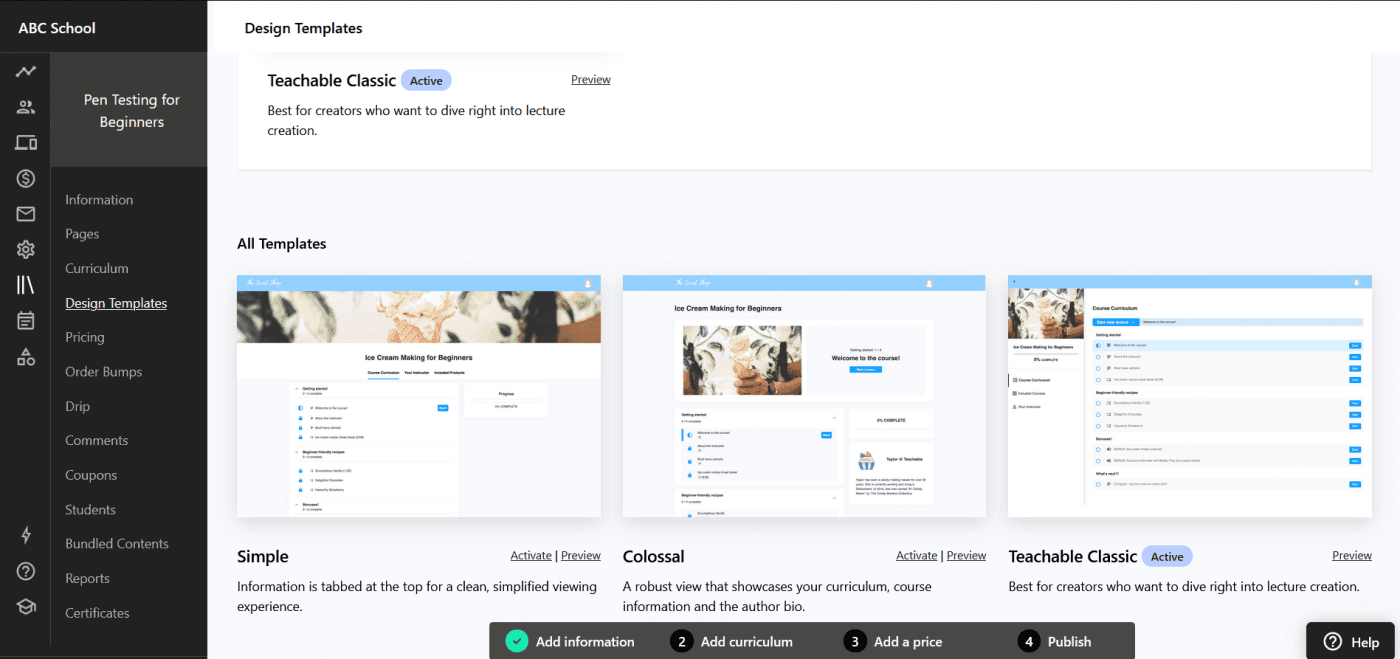The height and width of the screenshot is (659, 1400).
Task: Click the Simple template thumbnail
Action: pyautogui.click(x=419, y=396)
